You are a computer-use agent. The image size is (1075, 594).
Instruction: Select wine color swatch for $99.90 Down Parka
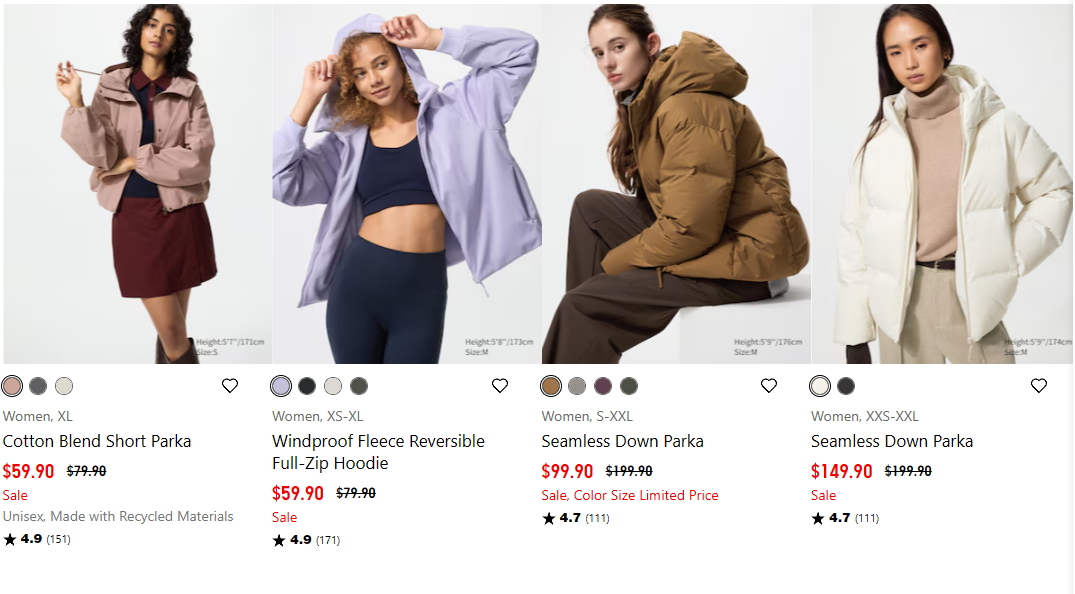pos(603,386)
